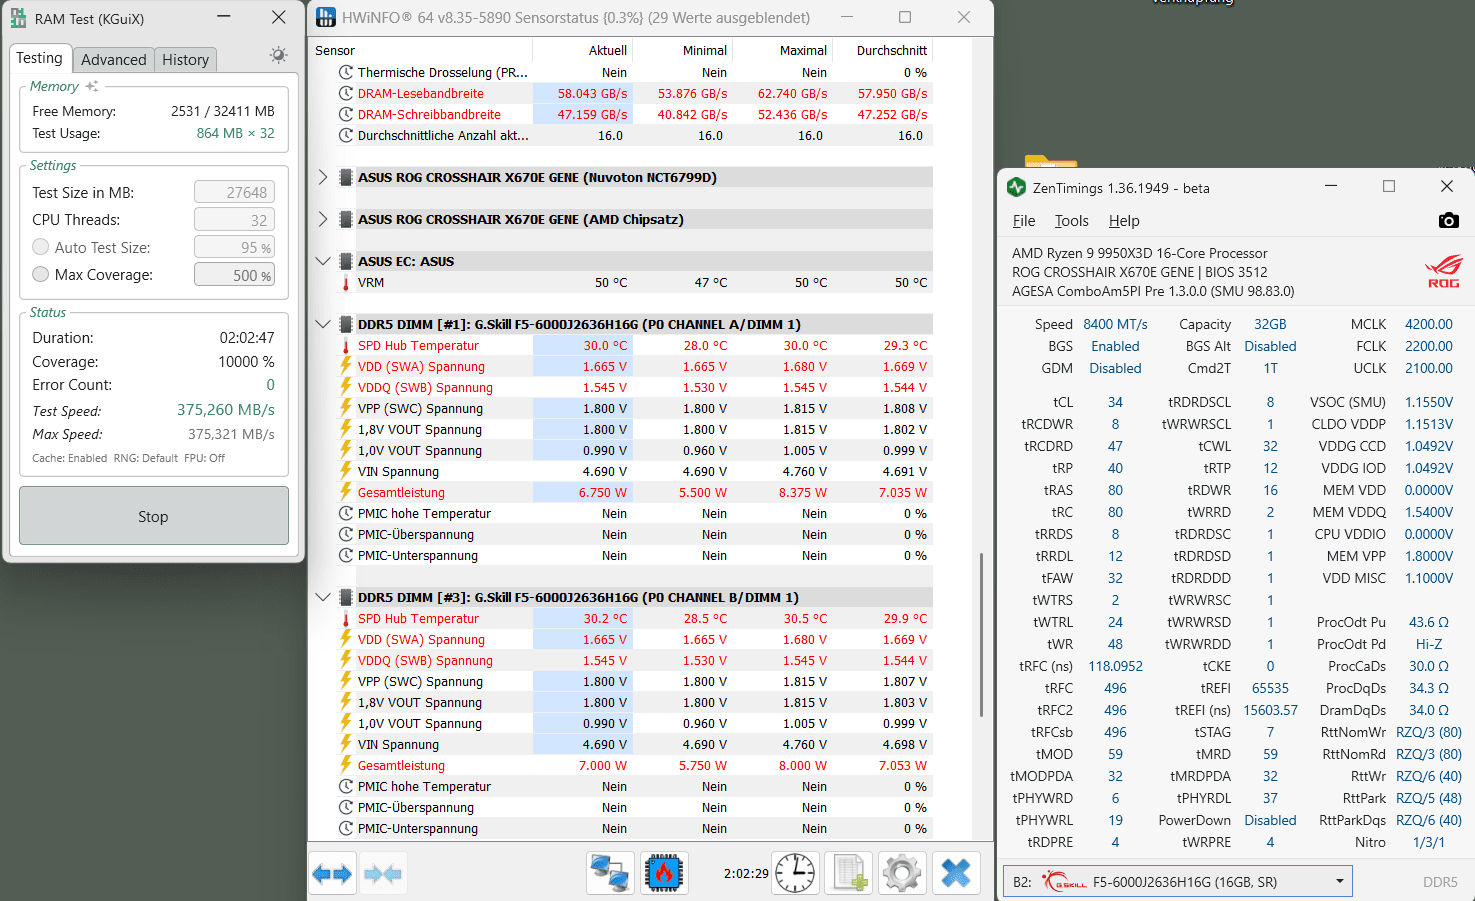
Task: Click the 8400 MT/s speed value
Action: click(x=1115, y=324)
